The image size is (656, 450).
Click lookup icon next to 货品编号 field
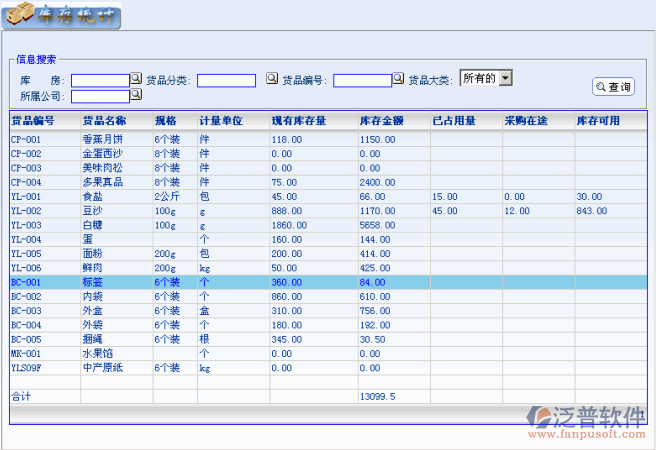pos(398,79)
